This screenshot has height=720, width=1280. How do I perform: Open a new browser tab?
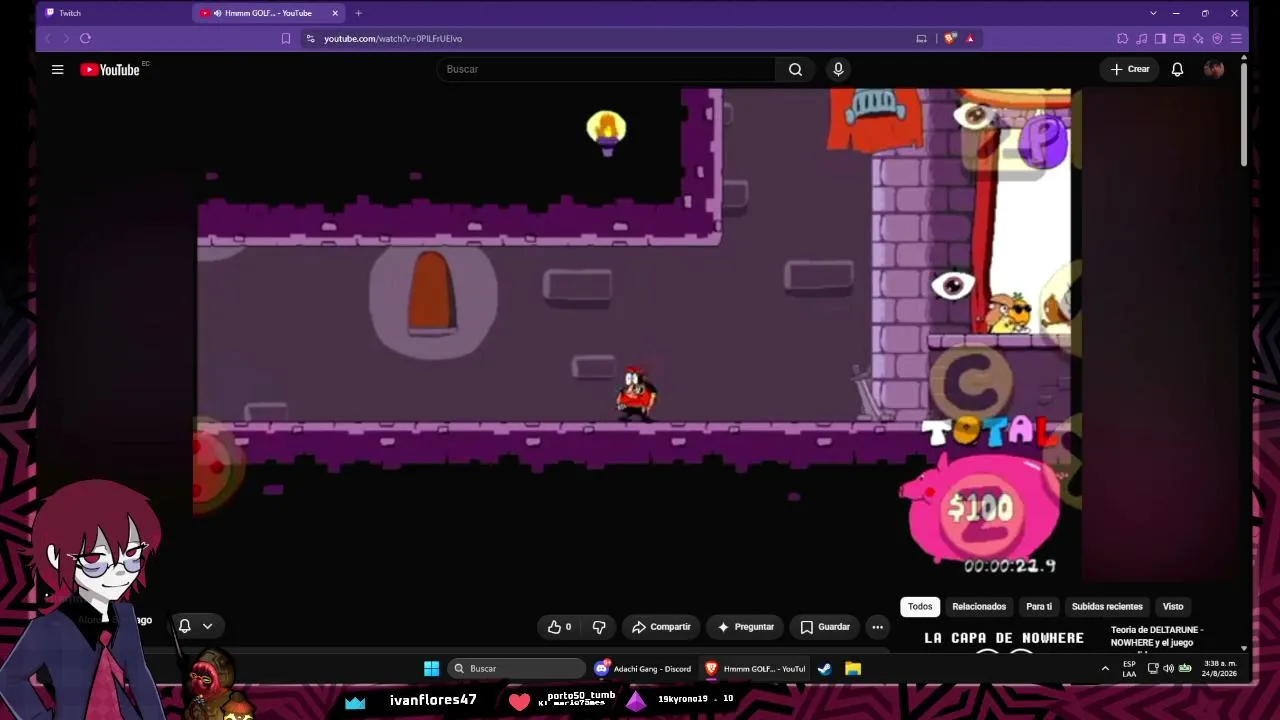[x=358, y=13]
